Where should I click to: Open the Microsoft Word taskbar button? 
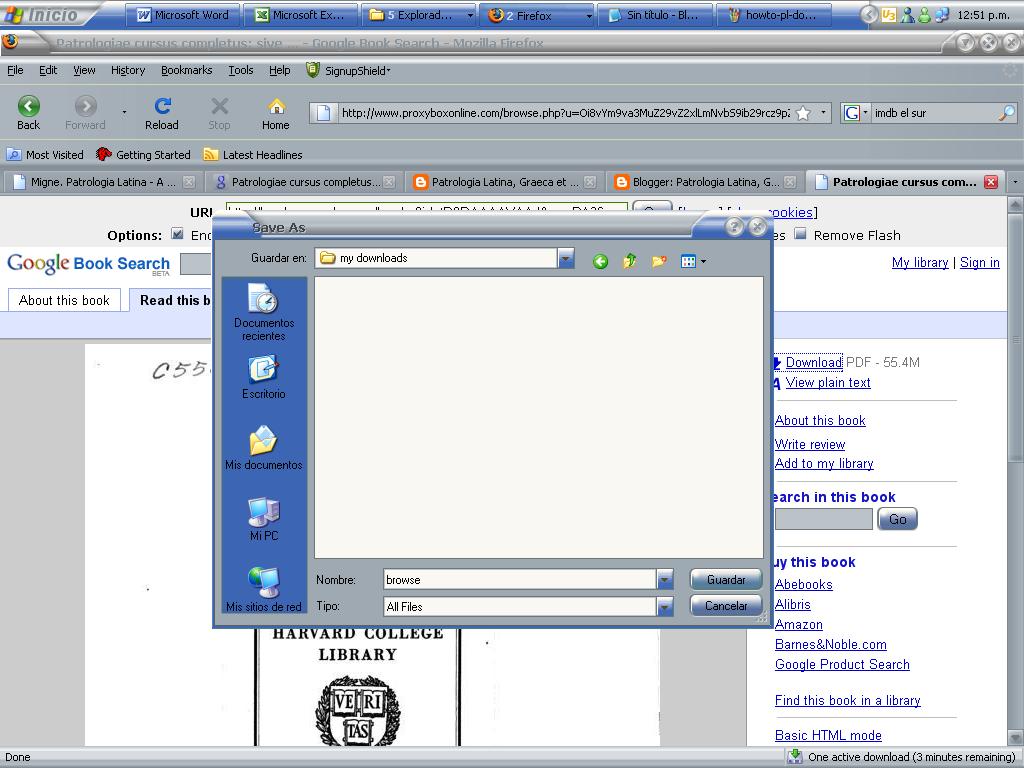[182, 14]
